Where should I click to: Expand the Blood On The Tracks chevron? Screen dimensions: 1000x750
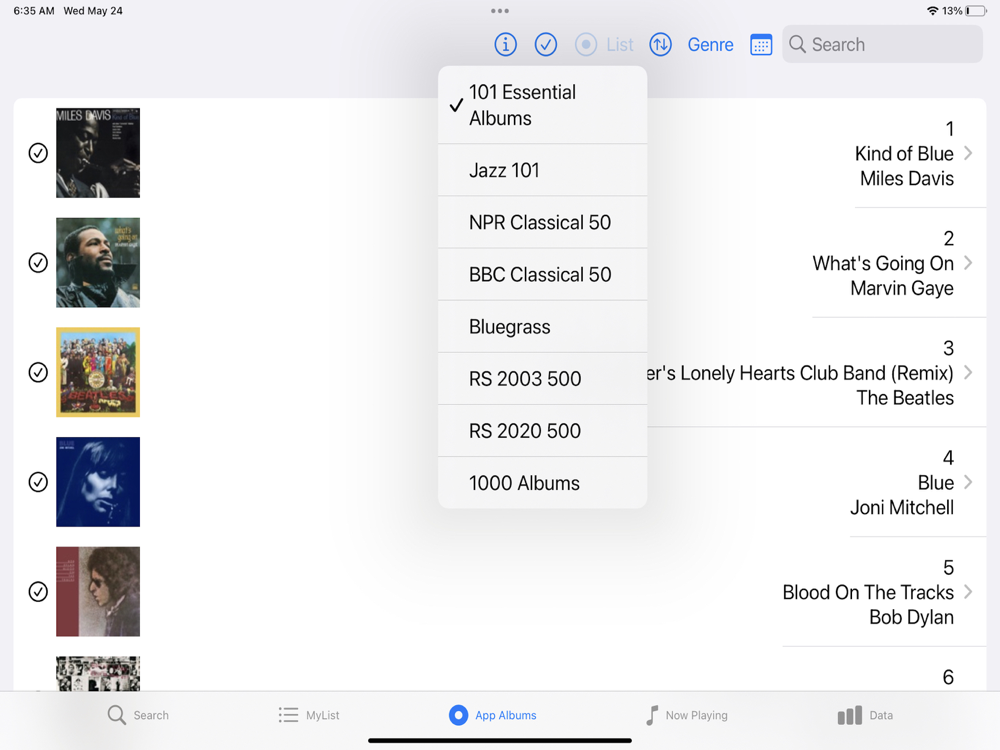[968, 592]
